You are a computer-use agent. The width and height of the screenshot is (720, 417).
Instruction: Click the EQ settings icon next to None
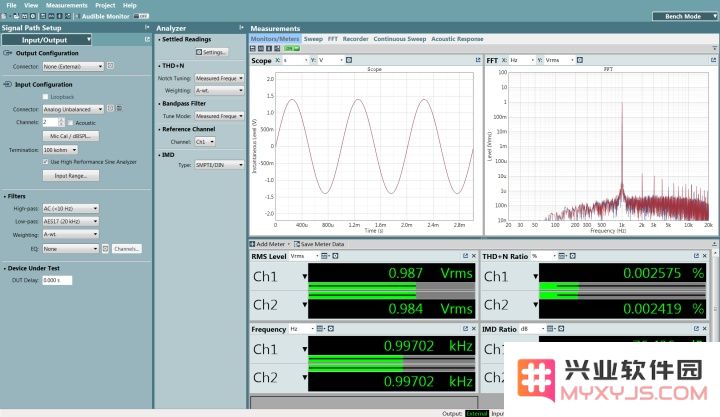click(105, 248)
